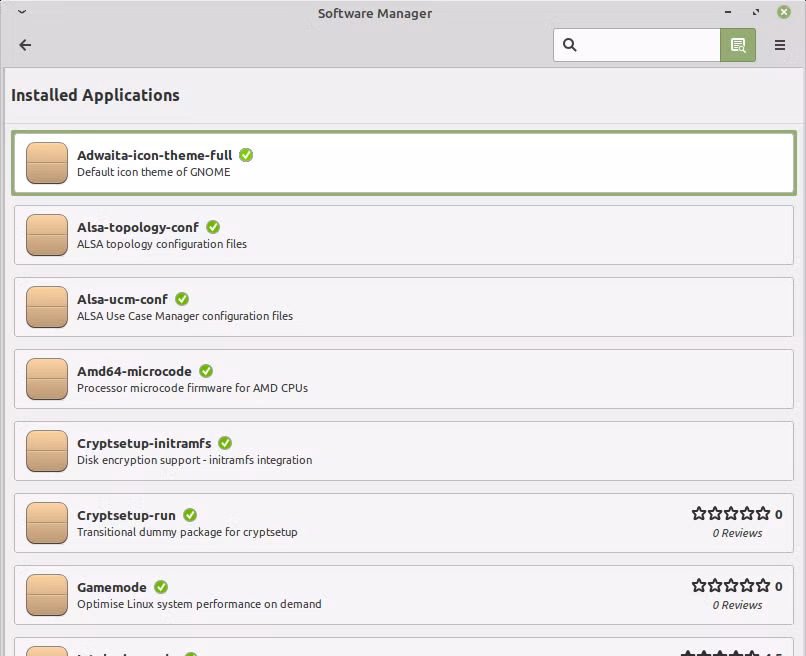Click 'Processor microcode firmware for AMD CPUs' text
The height and width of the screenshot is (656, 806).
192,388
